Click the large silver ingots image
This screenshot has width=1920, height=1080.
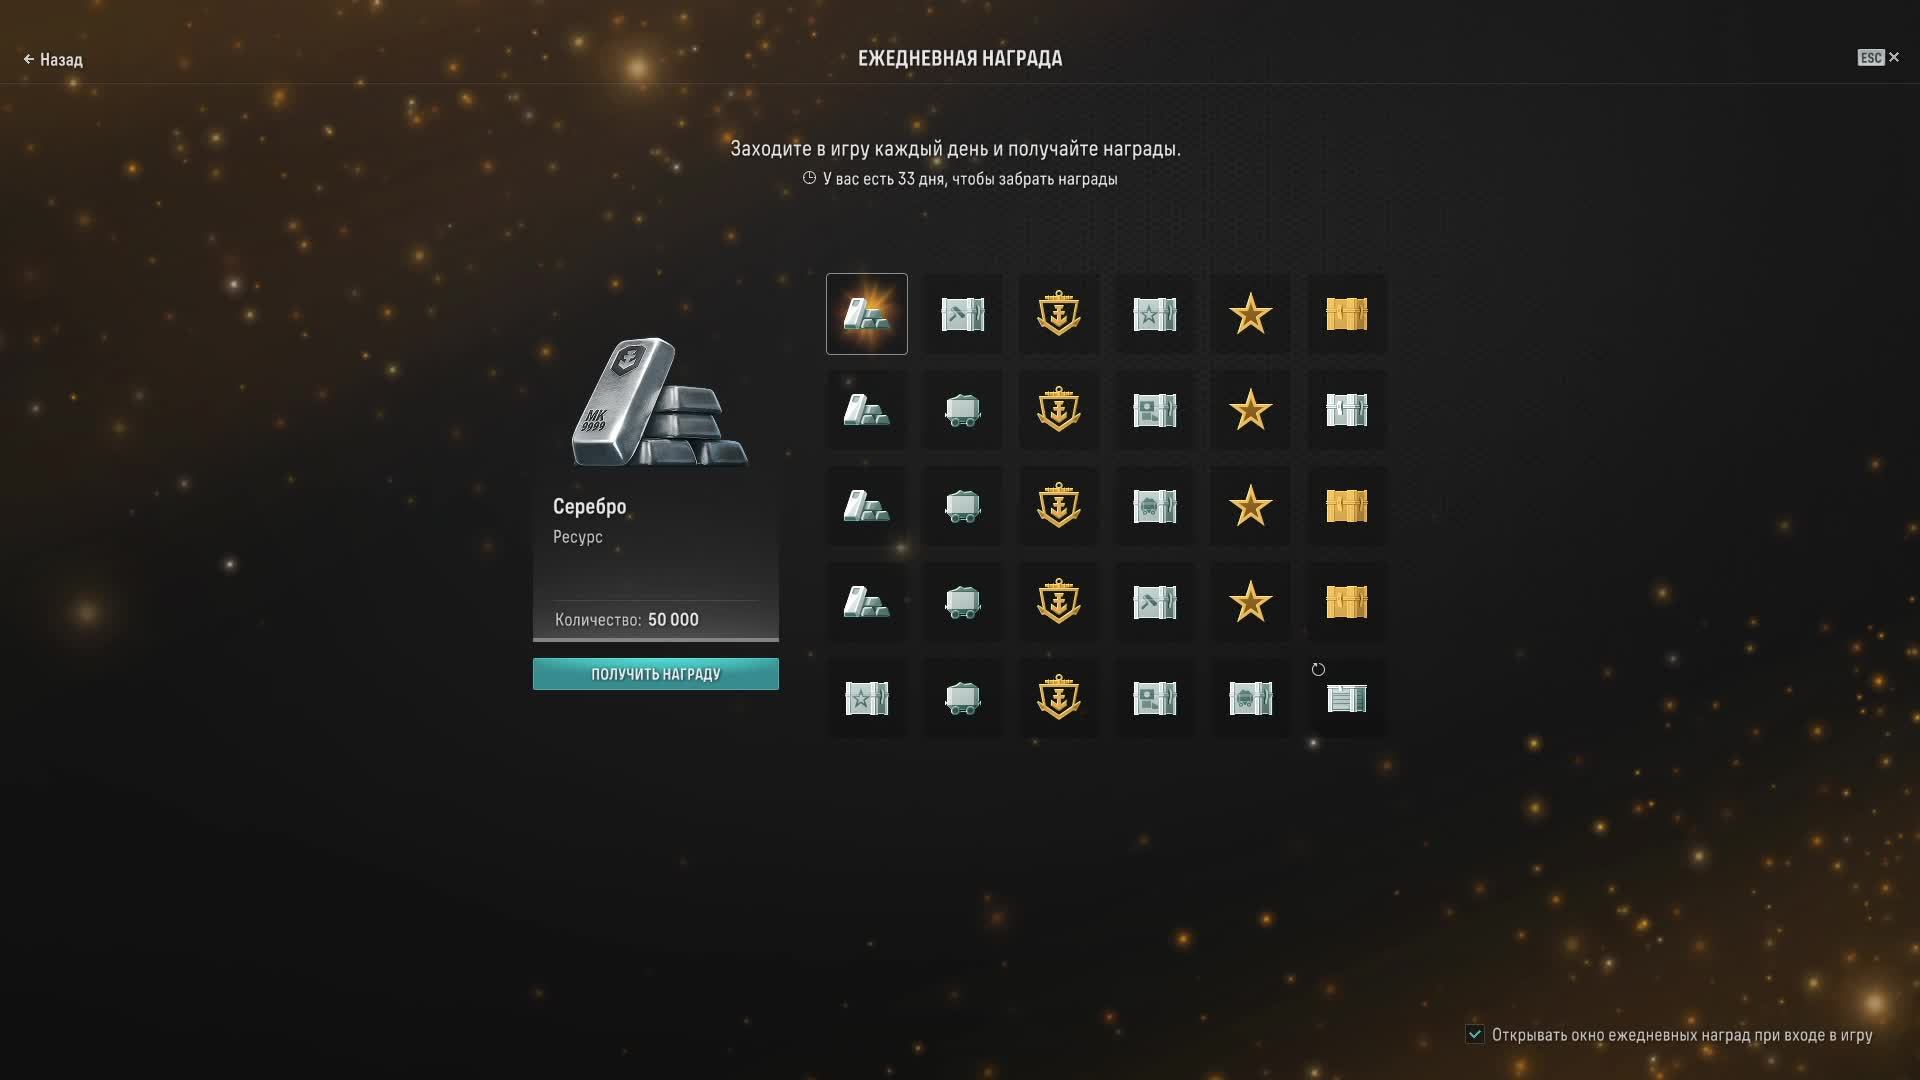click(x=659, y=403)
